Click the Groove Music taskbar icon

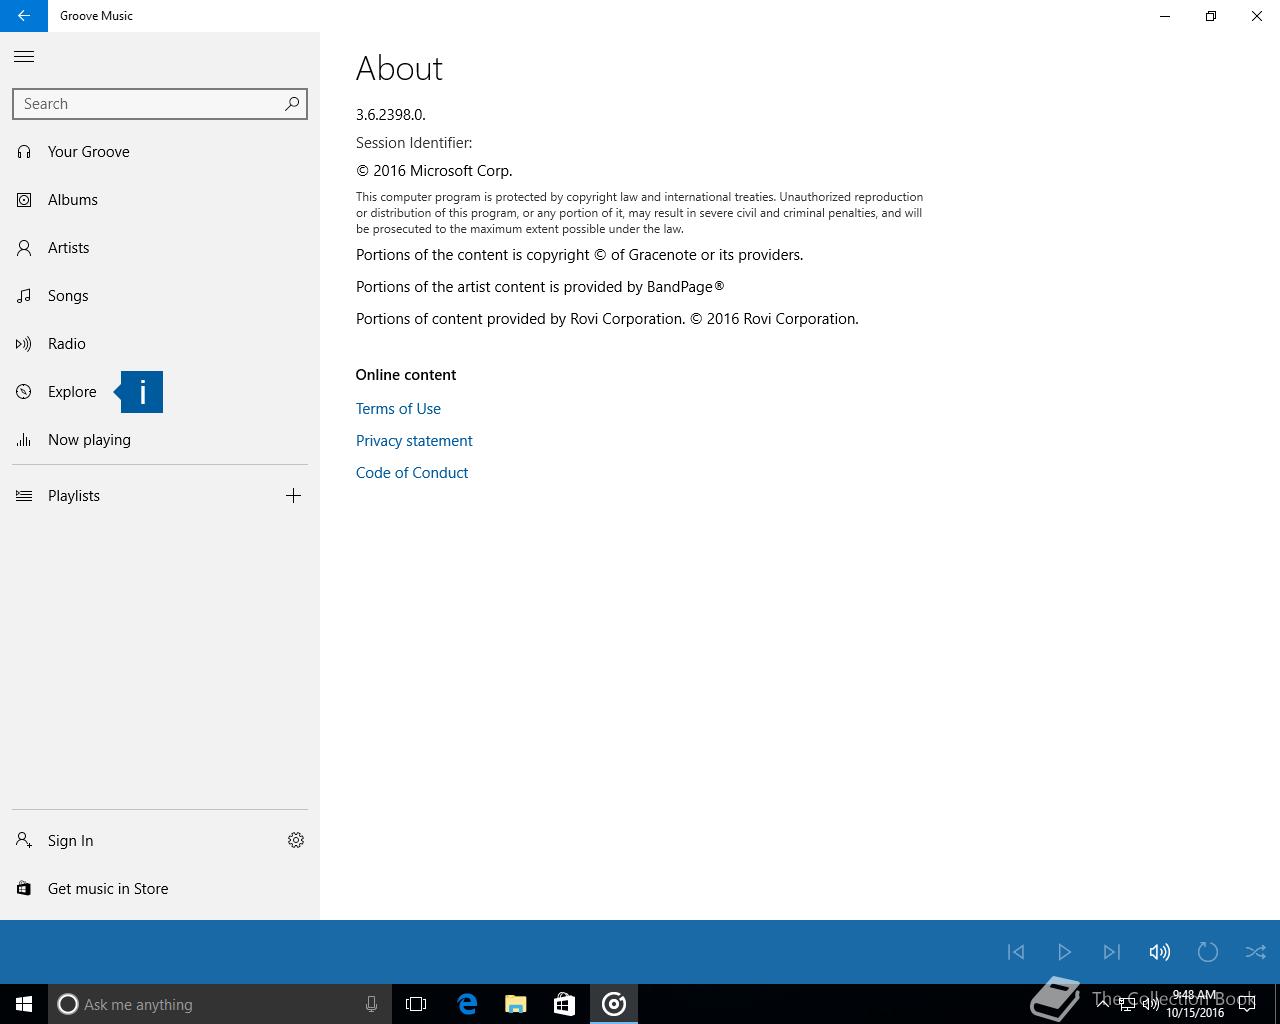[x=614, y=1004]
